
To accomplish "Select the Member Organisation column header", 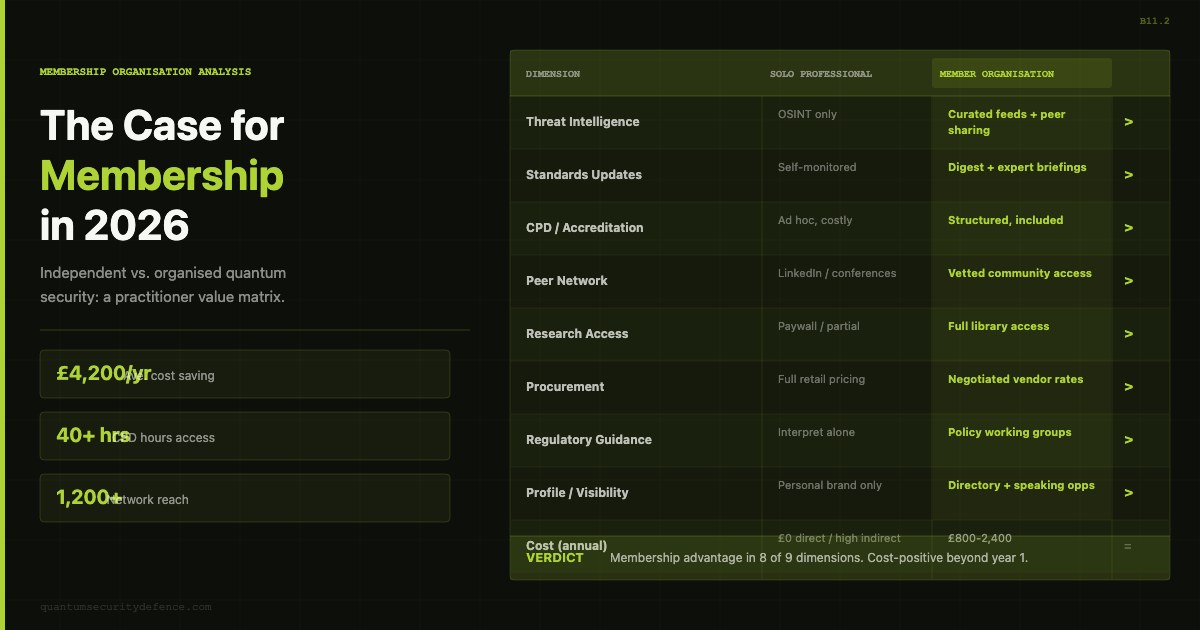I will (x=1022, y=73).
